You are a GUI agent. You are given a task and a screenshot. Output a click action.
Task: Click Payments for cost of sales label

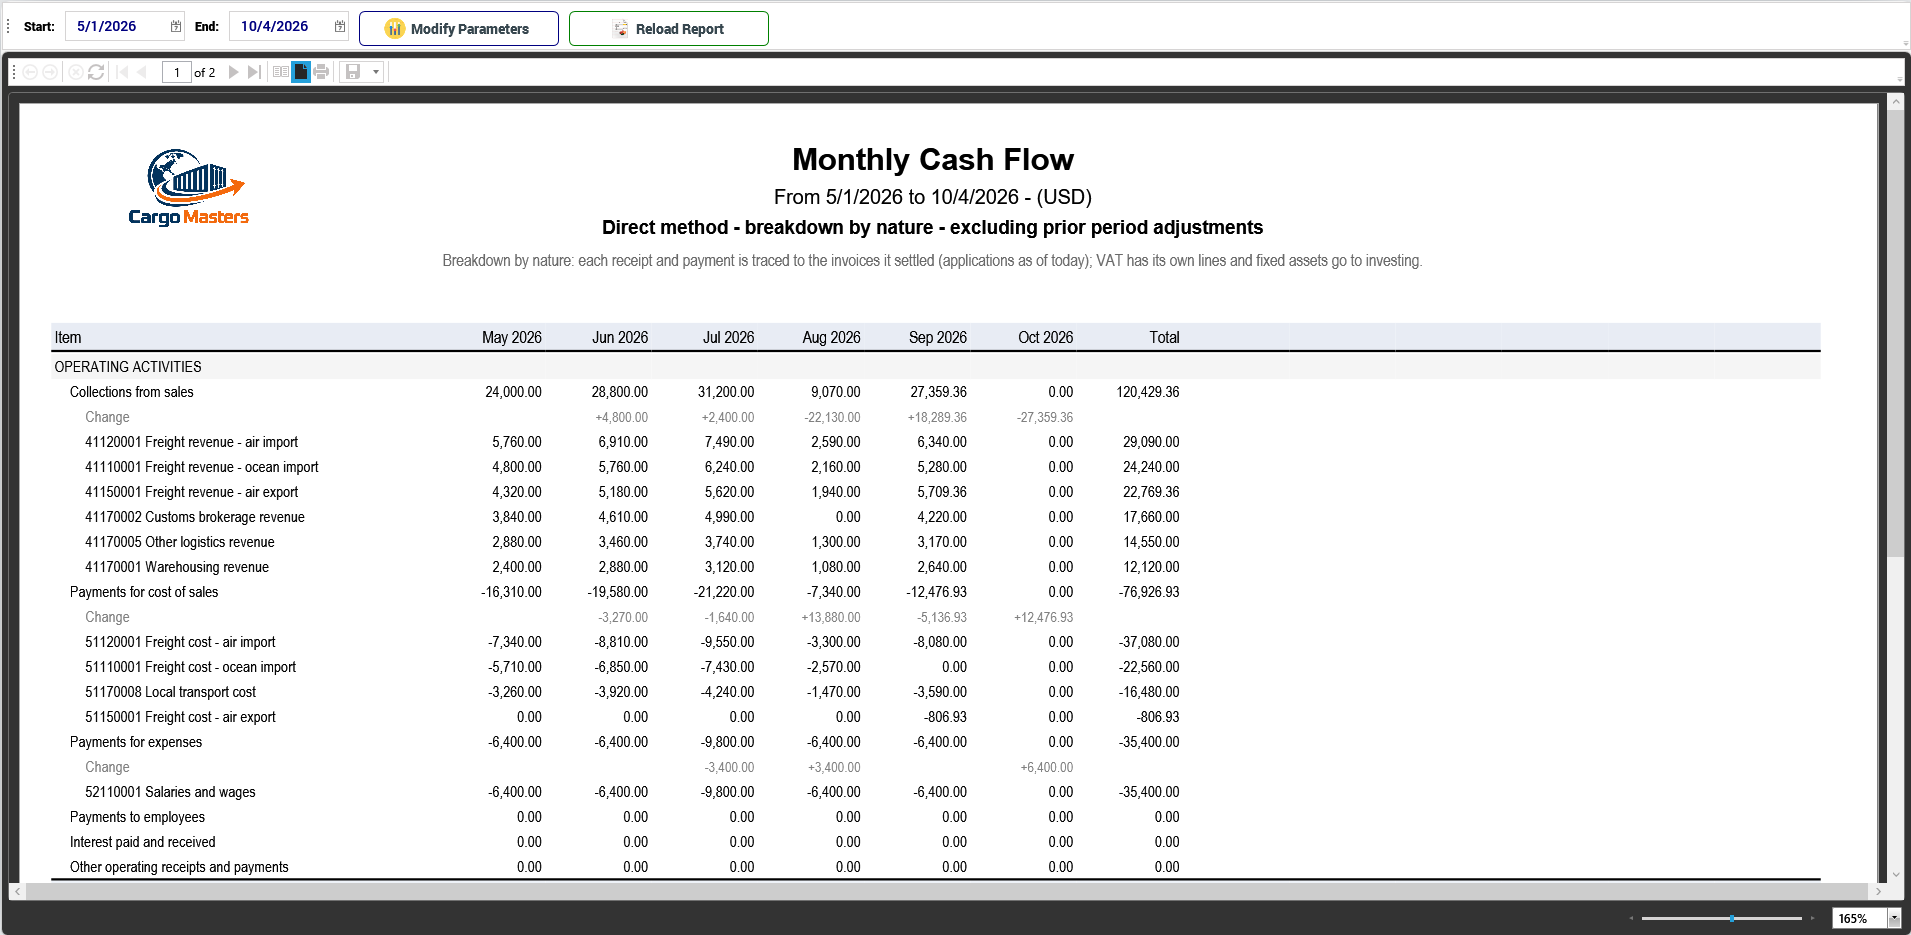(144, 592)
